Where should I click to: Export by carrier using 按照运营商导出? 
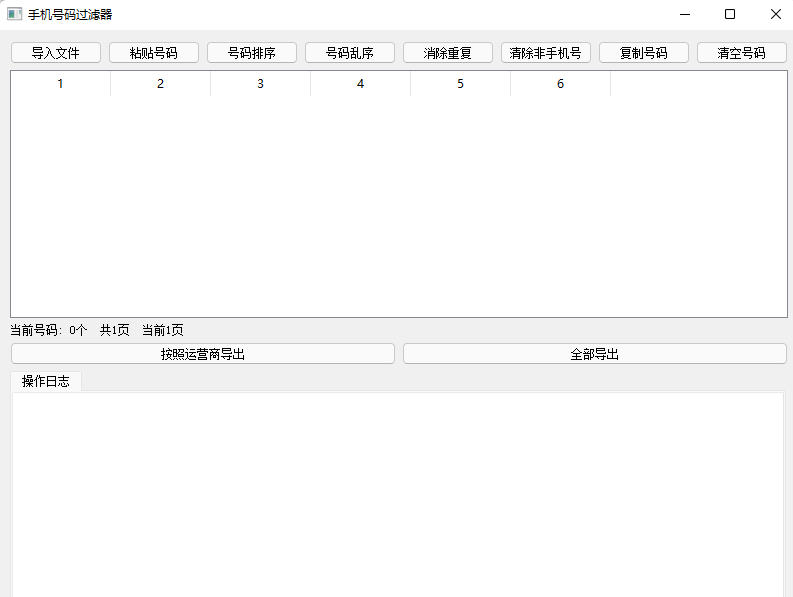tap(203, 354)
